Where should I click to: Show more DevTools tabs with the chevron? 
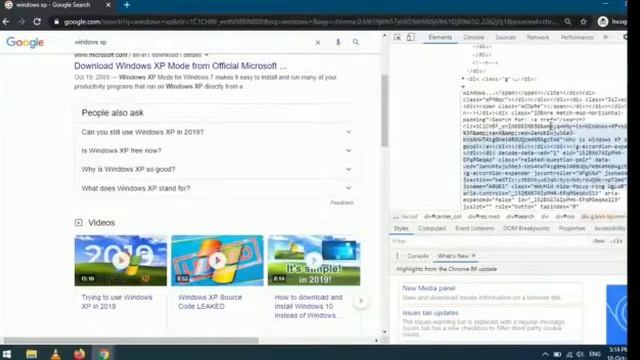click(x=606, y=37)
